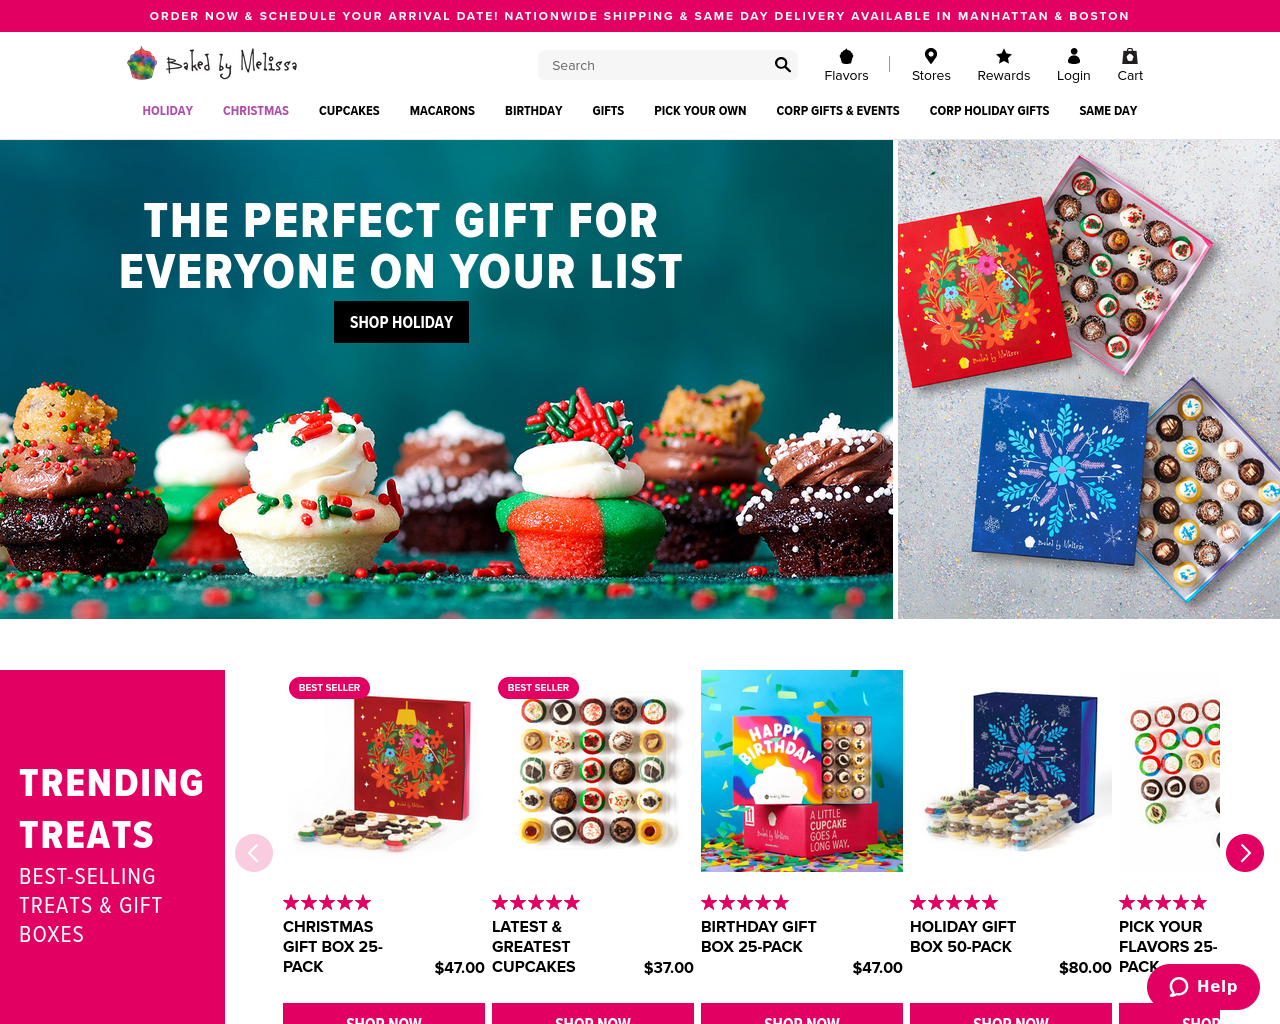Open the Cart bag icon
Viewport: 1280px width, 1024px height.
(1130, 56)
